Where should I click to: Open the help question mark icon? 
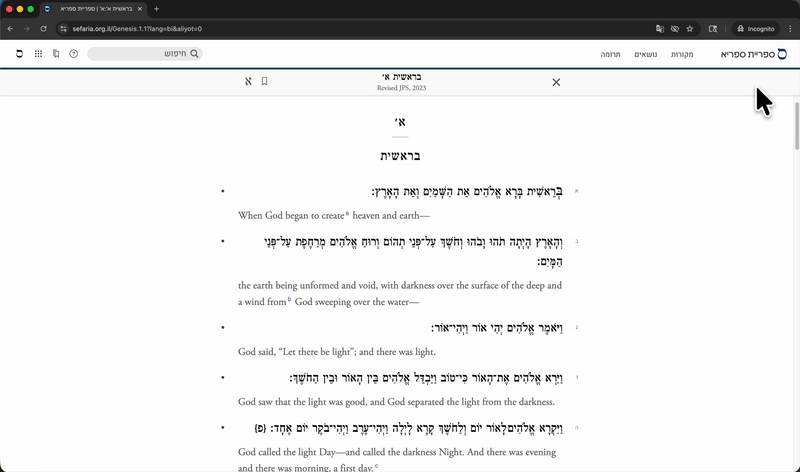point(74,53)
